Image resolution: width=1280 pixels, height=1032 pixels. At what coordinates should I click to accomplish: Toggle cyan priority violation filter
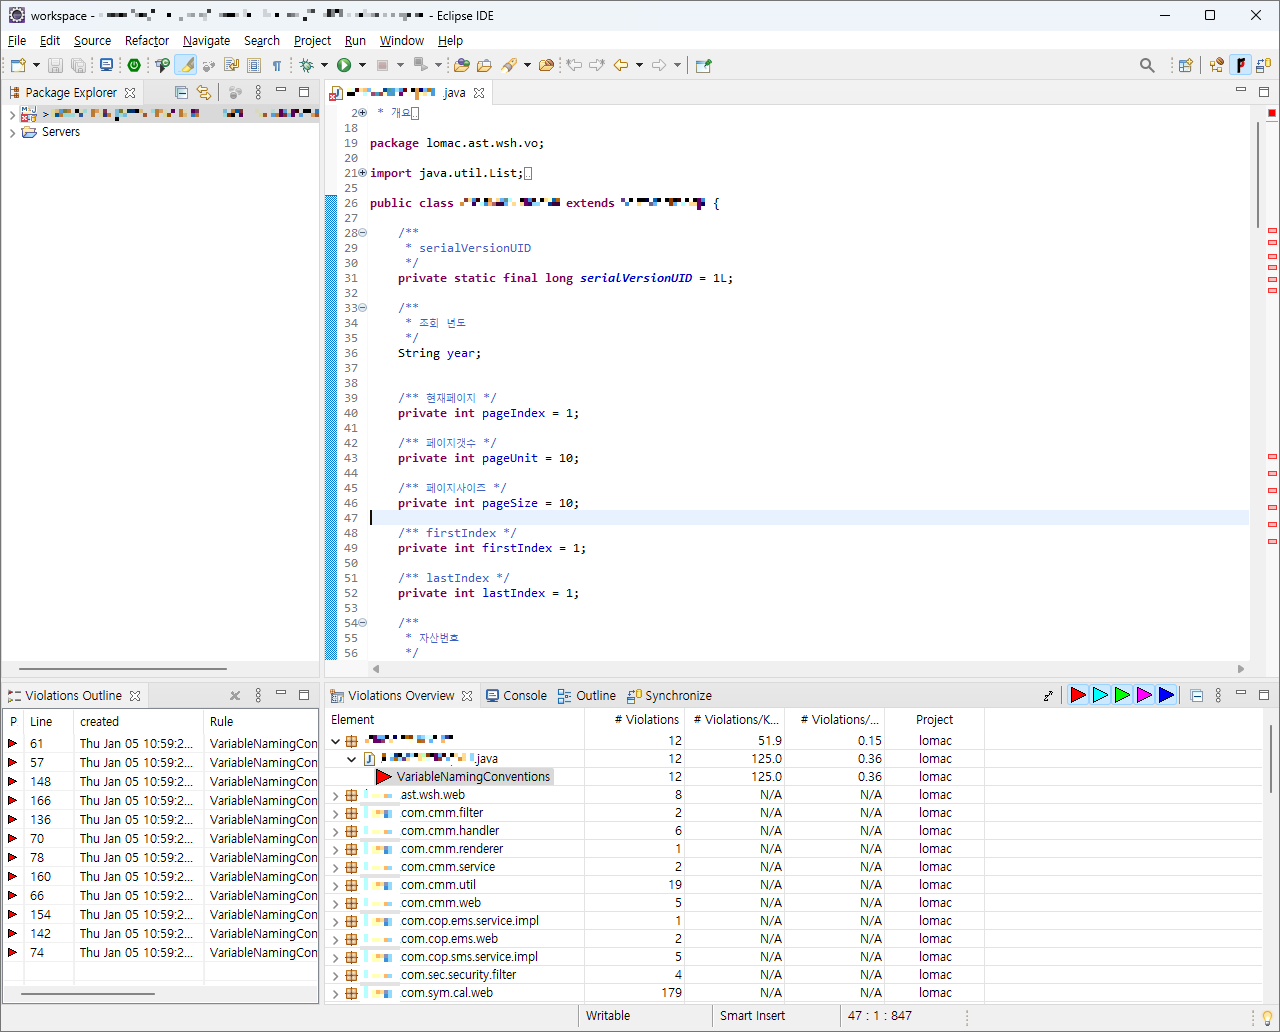[1100, 695]
